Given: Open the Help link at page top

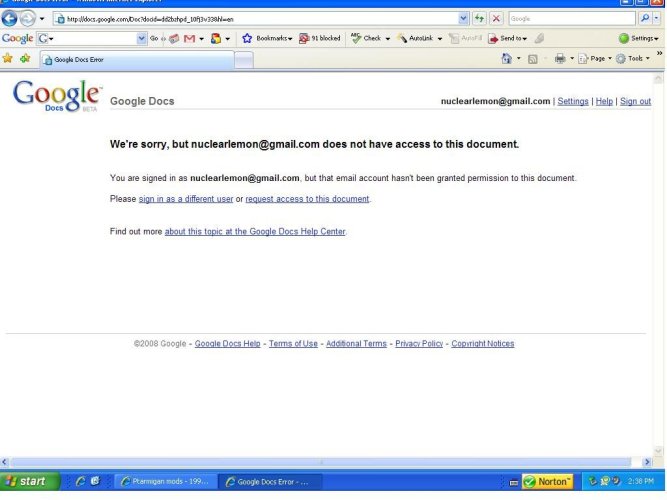Looking at the screenshot, I should [604, 101].
